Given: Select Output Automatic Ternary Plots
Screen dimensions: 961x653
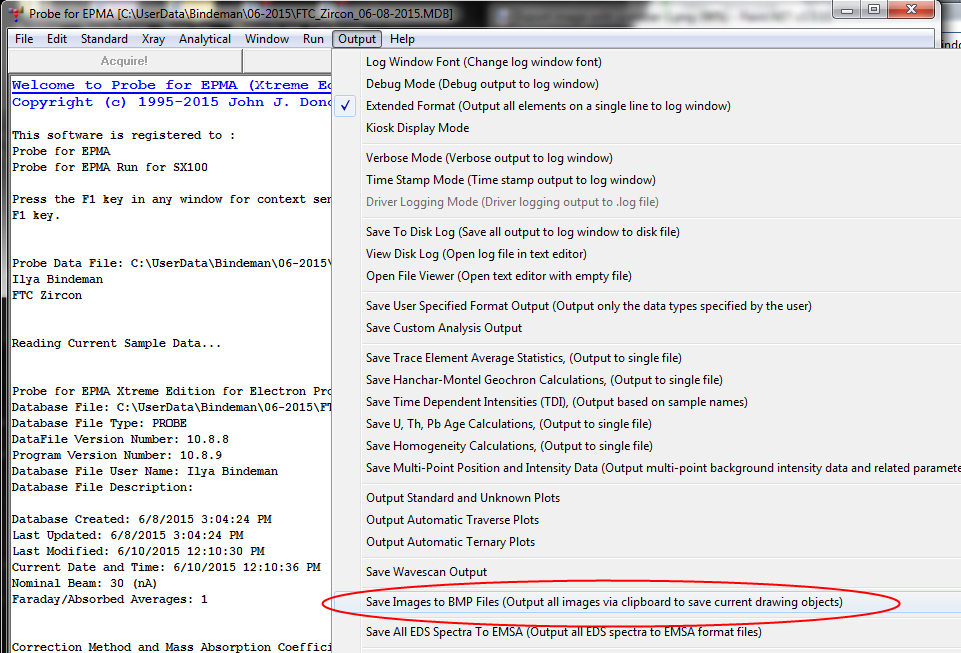Looking at the screenshot, I should (450, 542).
